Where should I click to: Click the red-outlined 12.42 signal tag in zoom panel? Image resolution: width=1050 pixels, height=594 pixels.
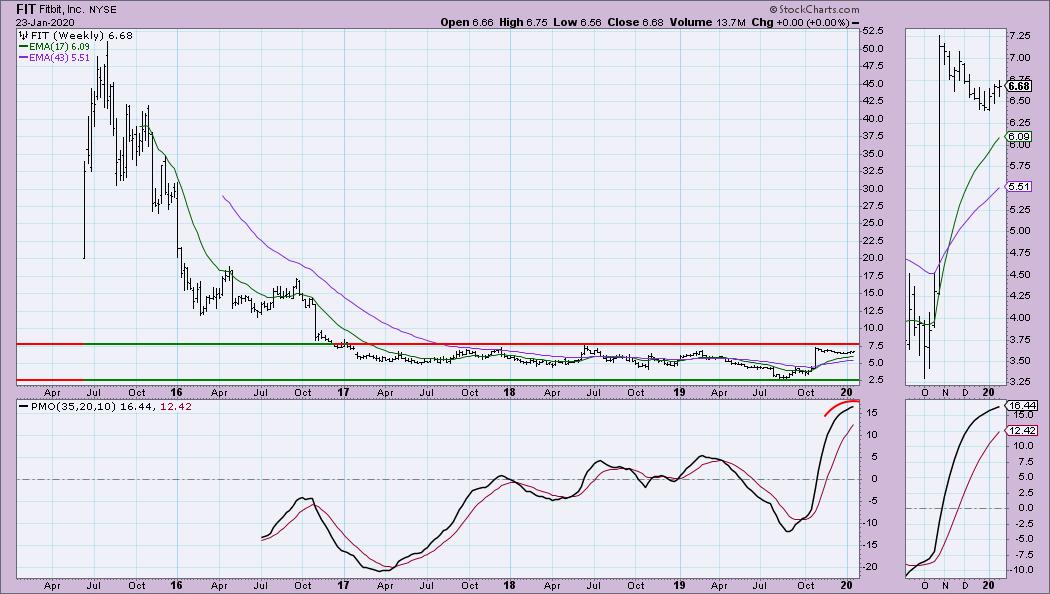[1021, 431]
